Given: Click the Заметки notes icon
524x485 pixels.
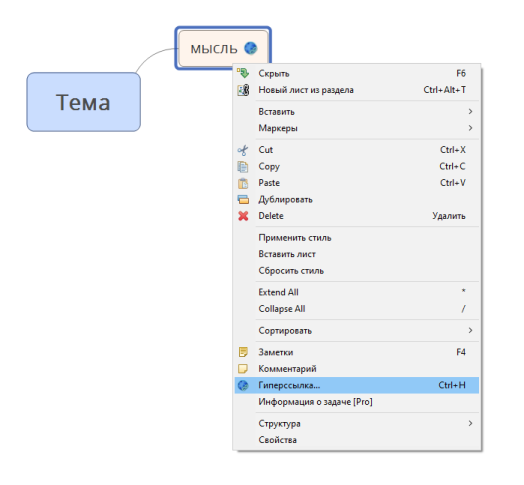Looking at the screenshot, I should point(243,352).
